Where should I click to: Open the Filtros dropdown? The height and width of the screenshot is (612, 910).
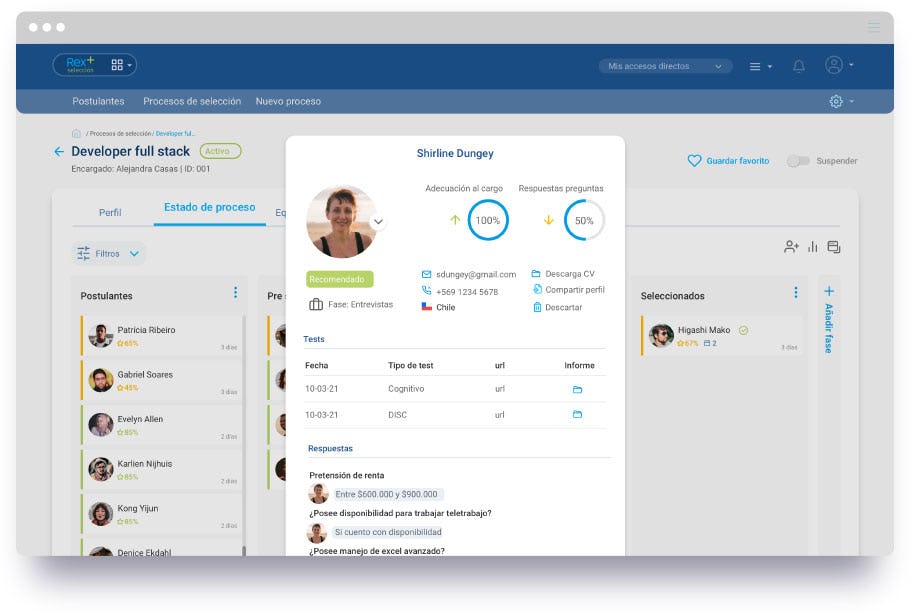pos(108,253)
